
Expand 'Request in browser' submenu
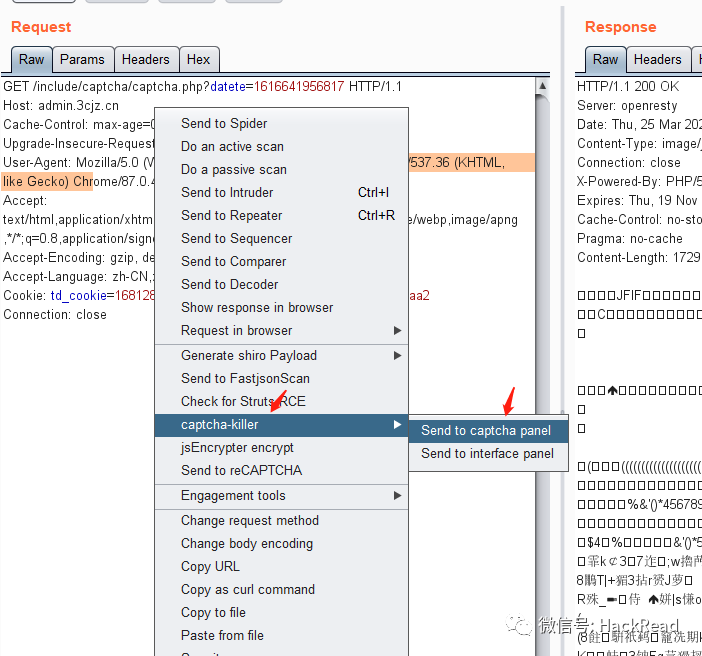point(398,331)
